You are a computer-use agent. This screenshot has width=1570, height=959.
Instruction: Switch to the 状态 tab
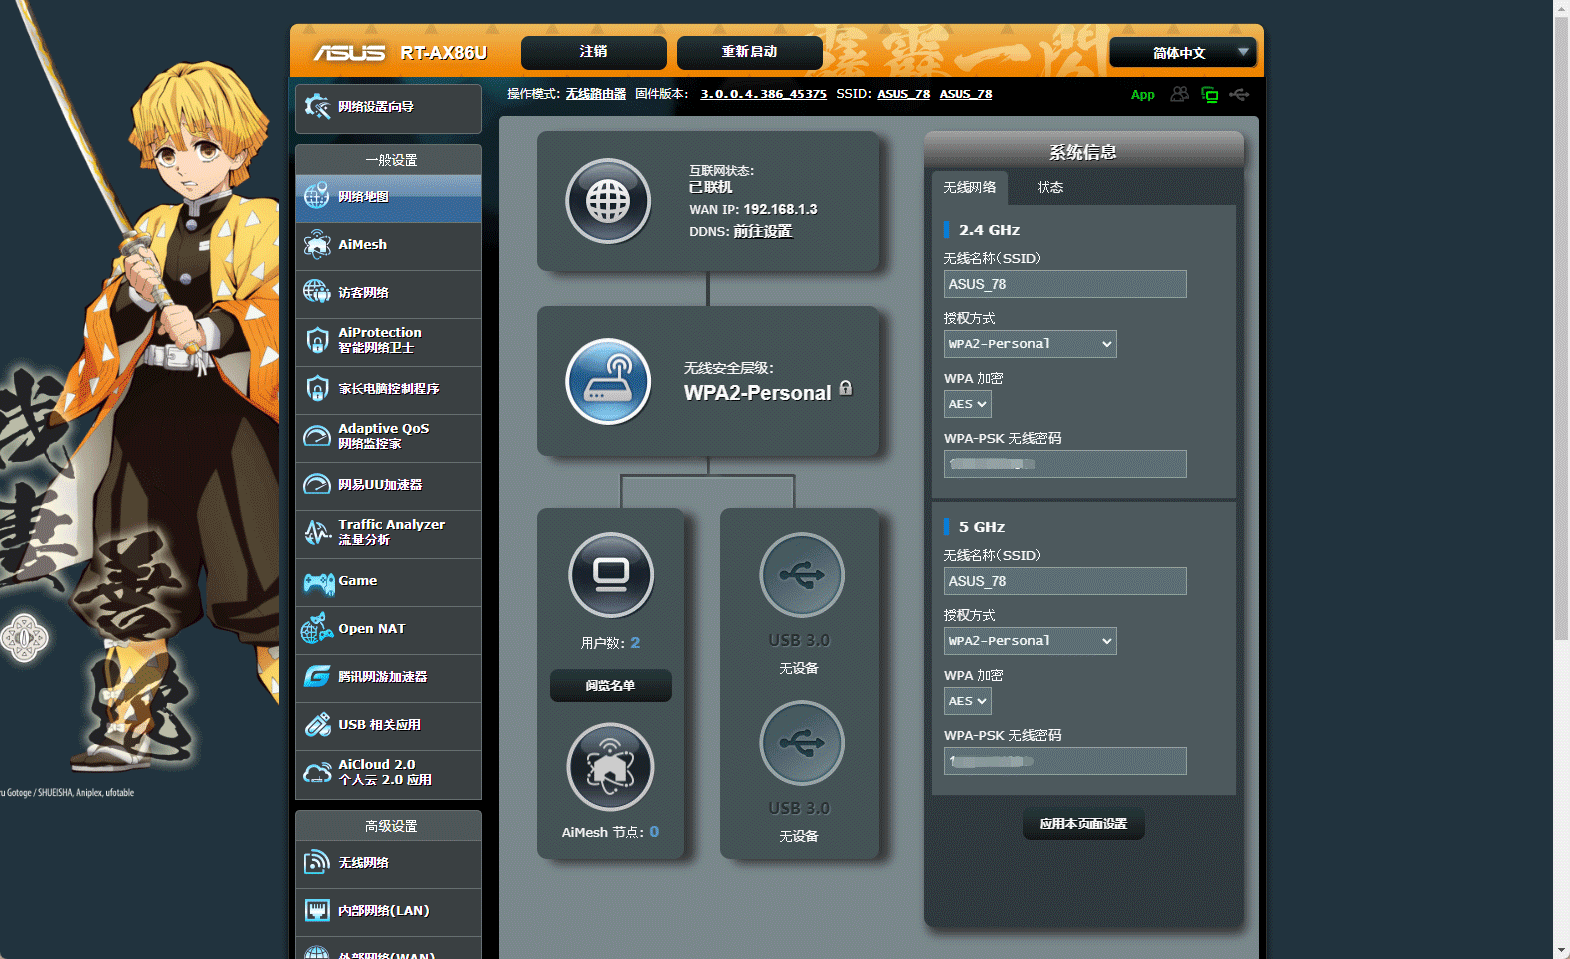point(1050,187)
